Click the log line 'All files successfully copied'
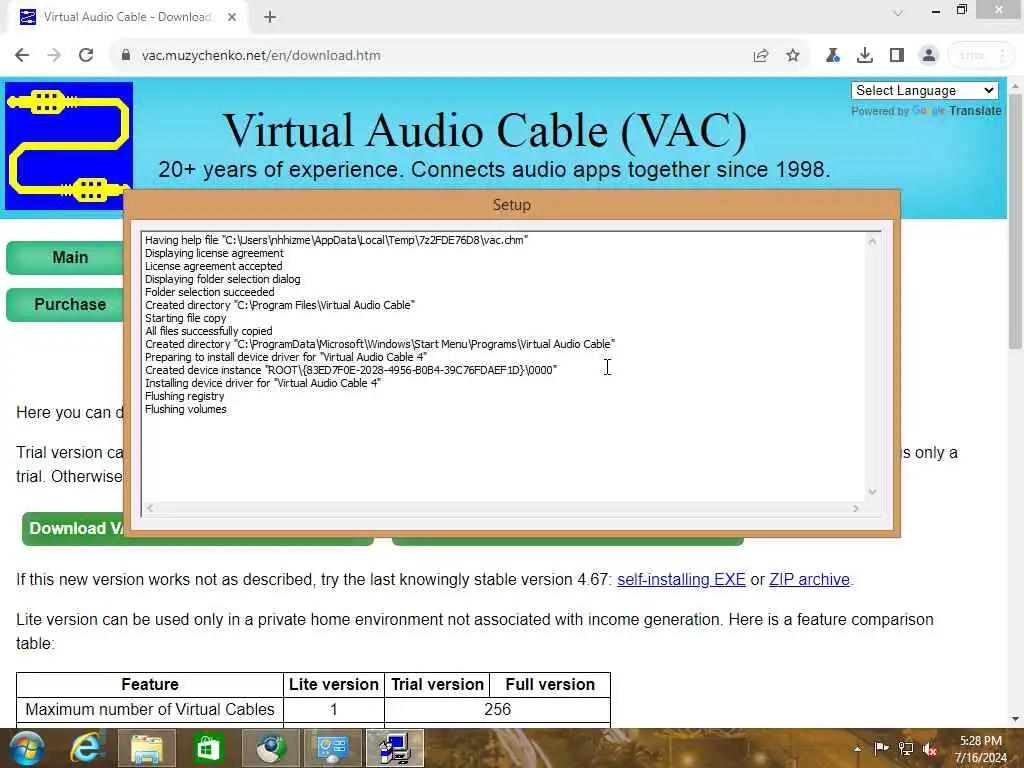Screen dimensions: 1024x768 [208, 331]
